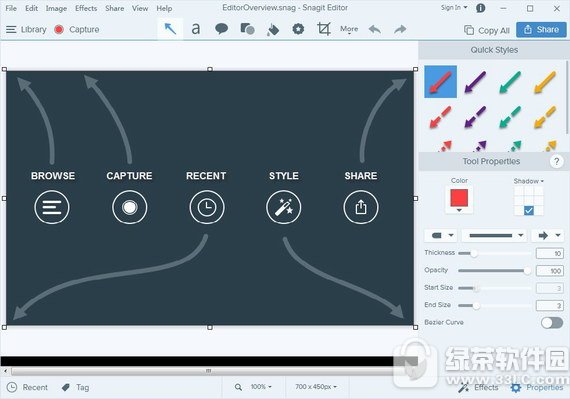Select the Arrow tool in the toolbar
The width and height of the screenshot is (570, 399).
170,29
